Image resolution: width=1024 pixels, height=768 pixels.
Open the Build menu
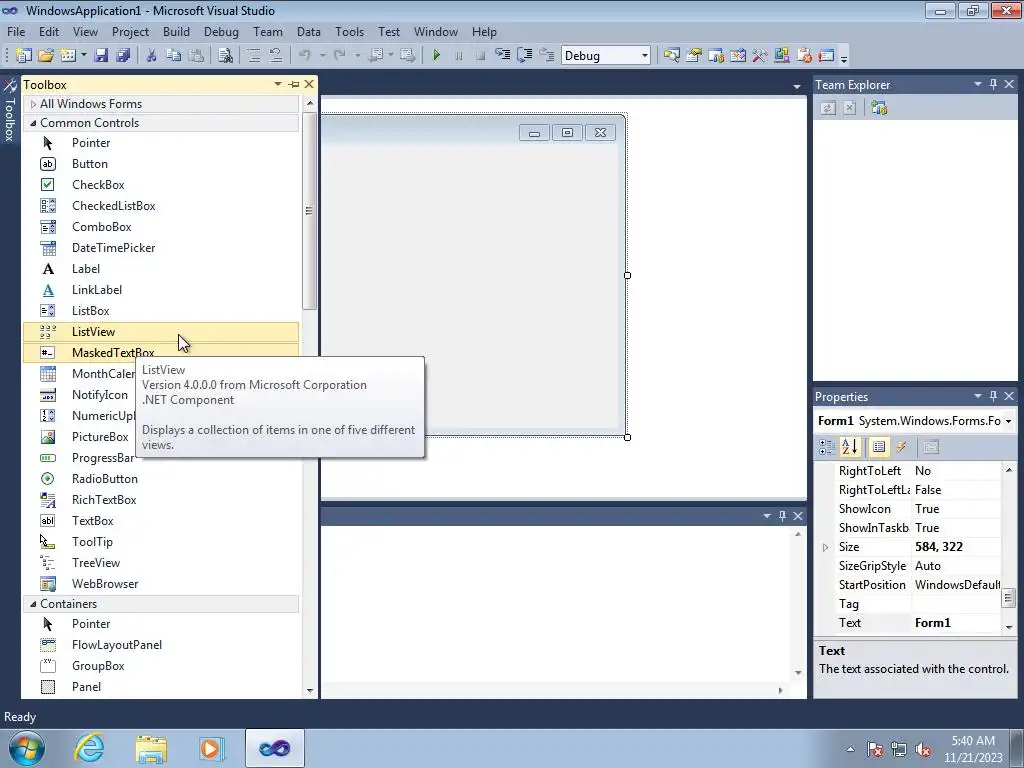(x=176, y=31)
